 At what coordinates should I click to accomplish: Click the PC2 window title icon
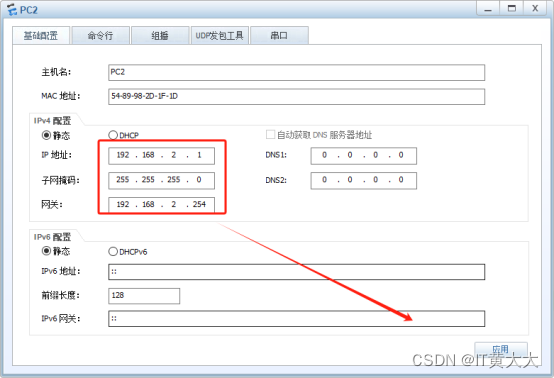point(12,10)
